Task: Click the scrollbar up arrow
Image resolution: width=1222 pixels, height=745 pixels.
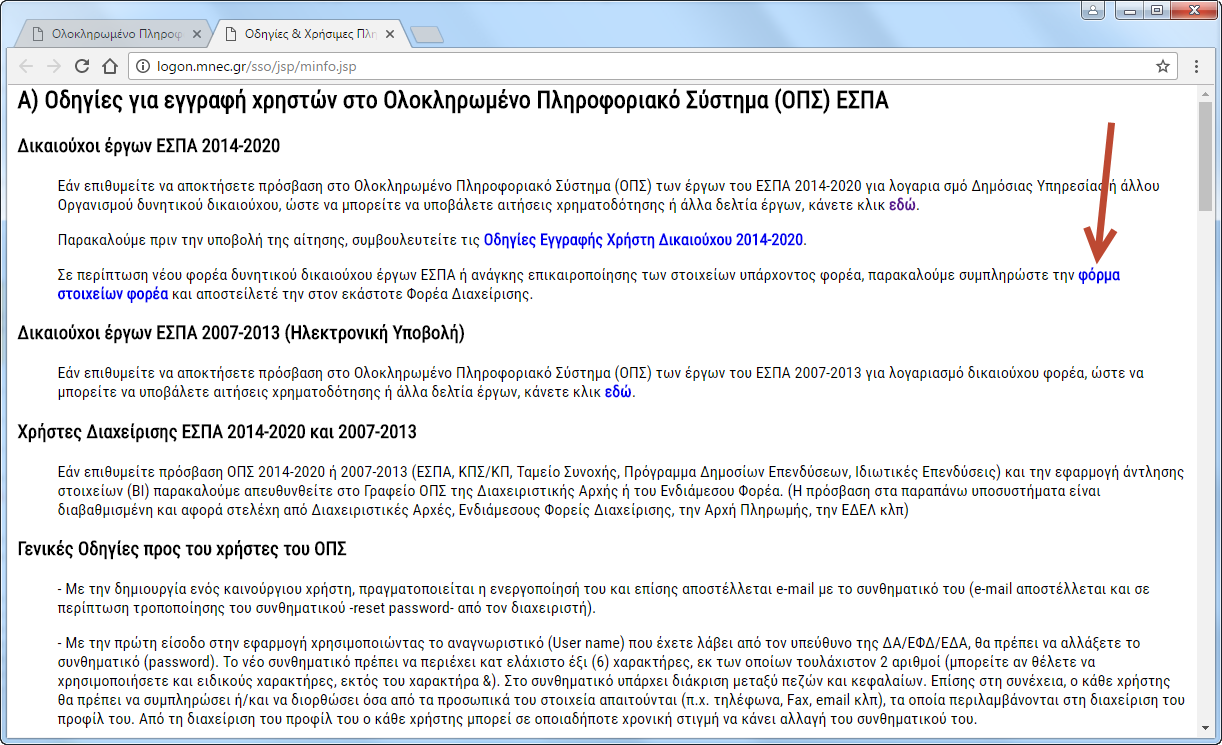Action: (x=1204, y=93)
